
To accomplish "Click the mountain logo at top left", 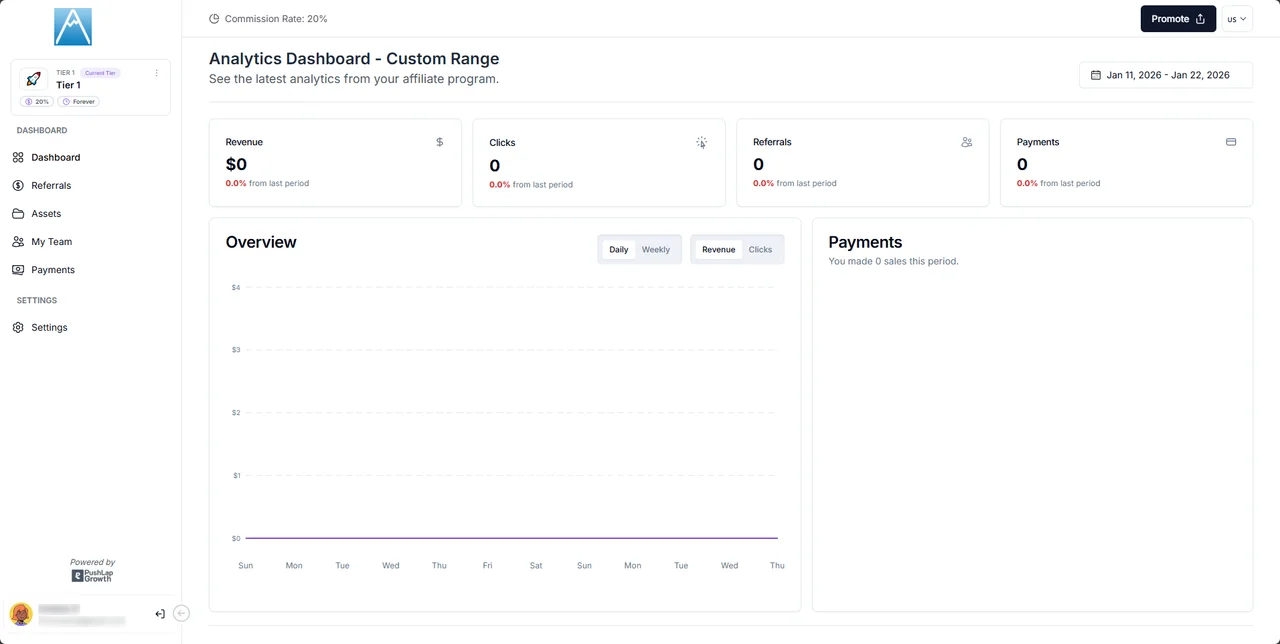I will click(73, 27).
